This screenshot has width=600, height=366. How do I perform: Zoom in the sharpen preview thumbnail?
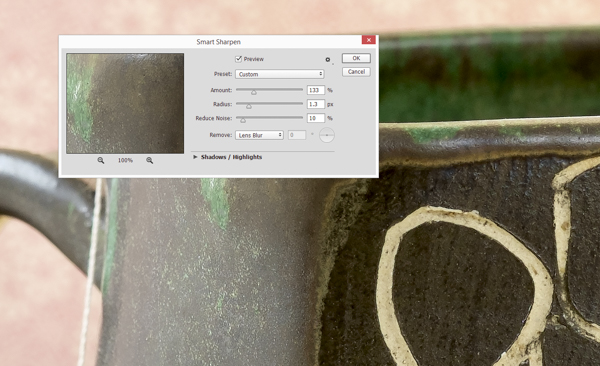click(150, 160)
